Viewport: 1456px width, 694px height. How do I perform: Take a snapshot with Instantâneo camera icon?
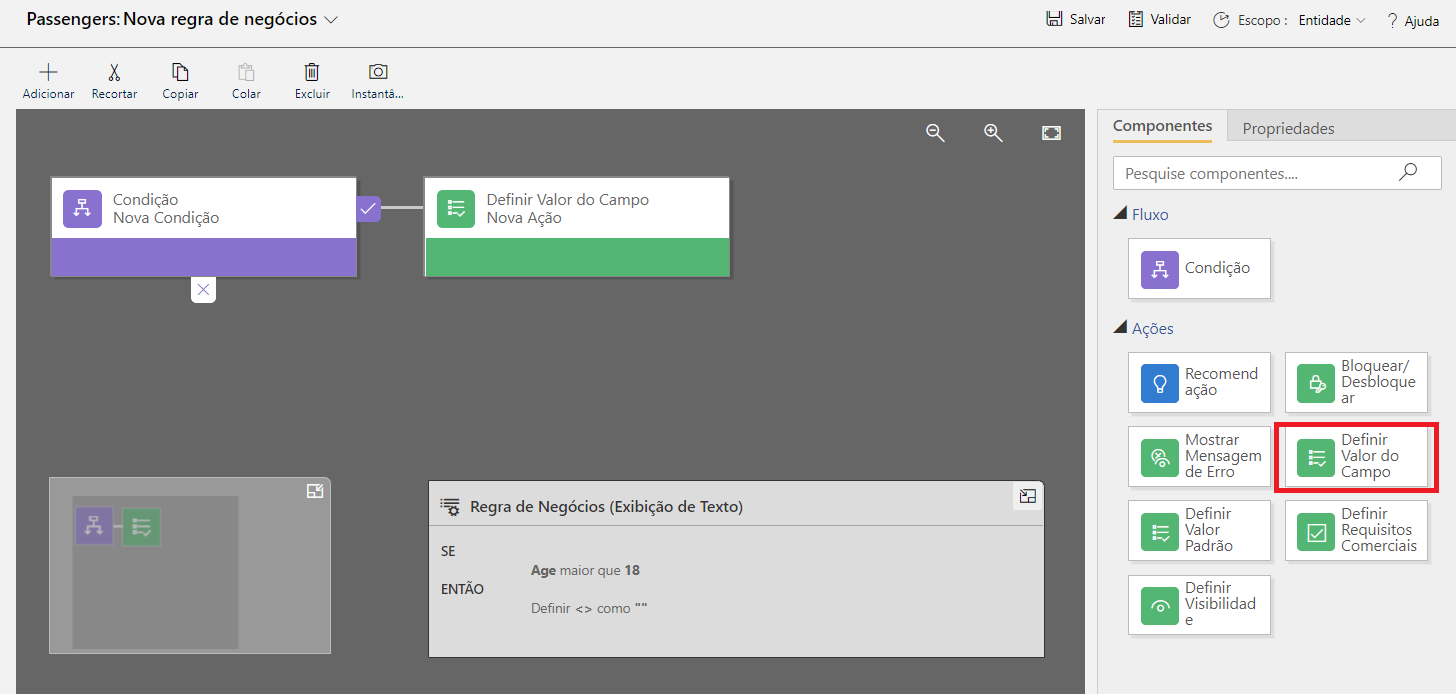pyautogui.click(x=378, y=72)
